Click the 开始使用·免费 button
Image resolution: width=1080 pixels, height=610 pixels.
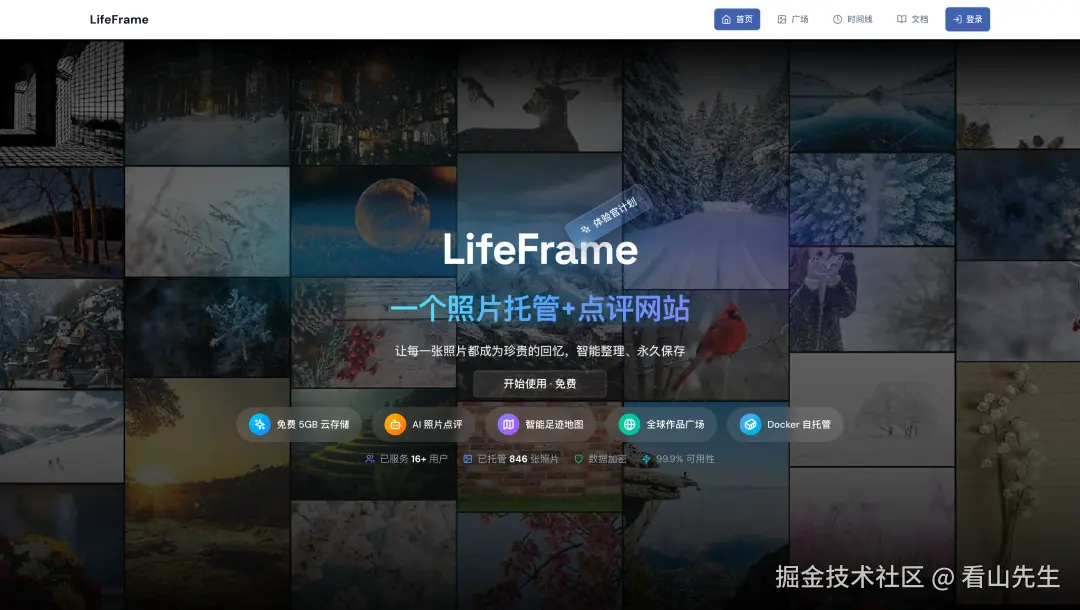coord(540,383)
